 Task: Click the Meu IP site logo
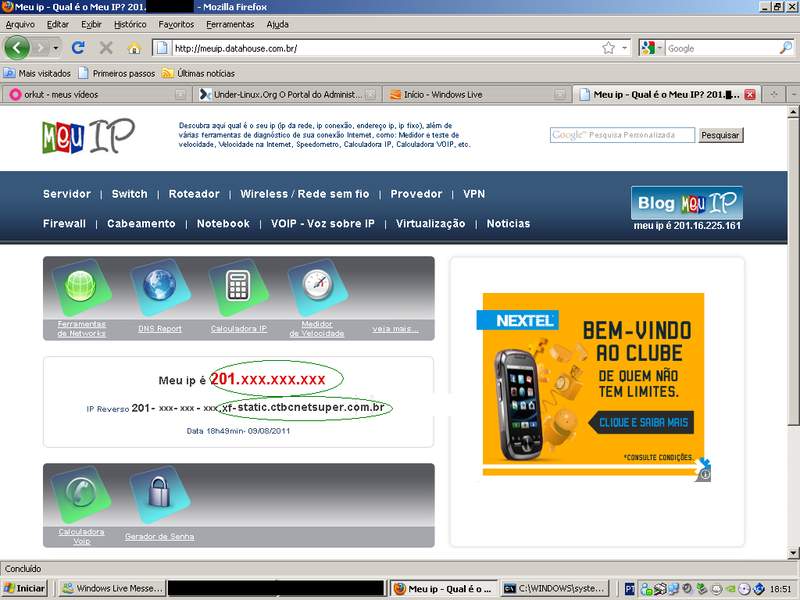(x=88, y=136)
